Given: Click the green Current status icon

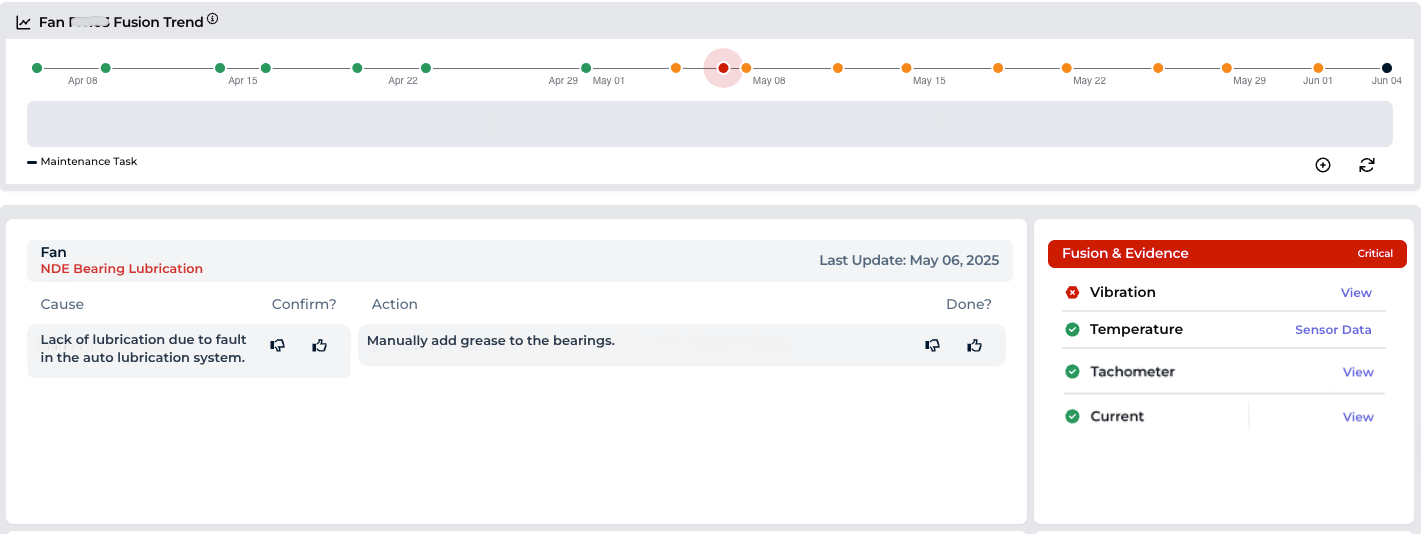Looking at the screenshot, I should (1073, 417).
